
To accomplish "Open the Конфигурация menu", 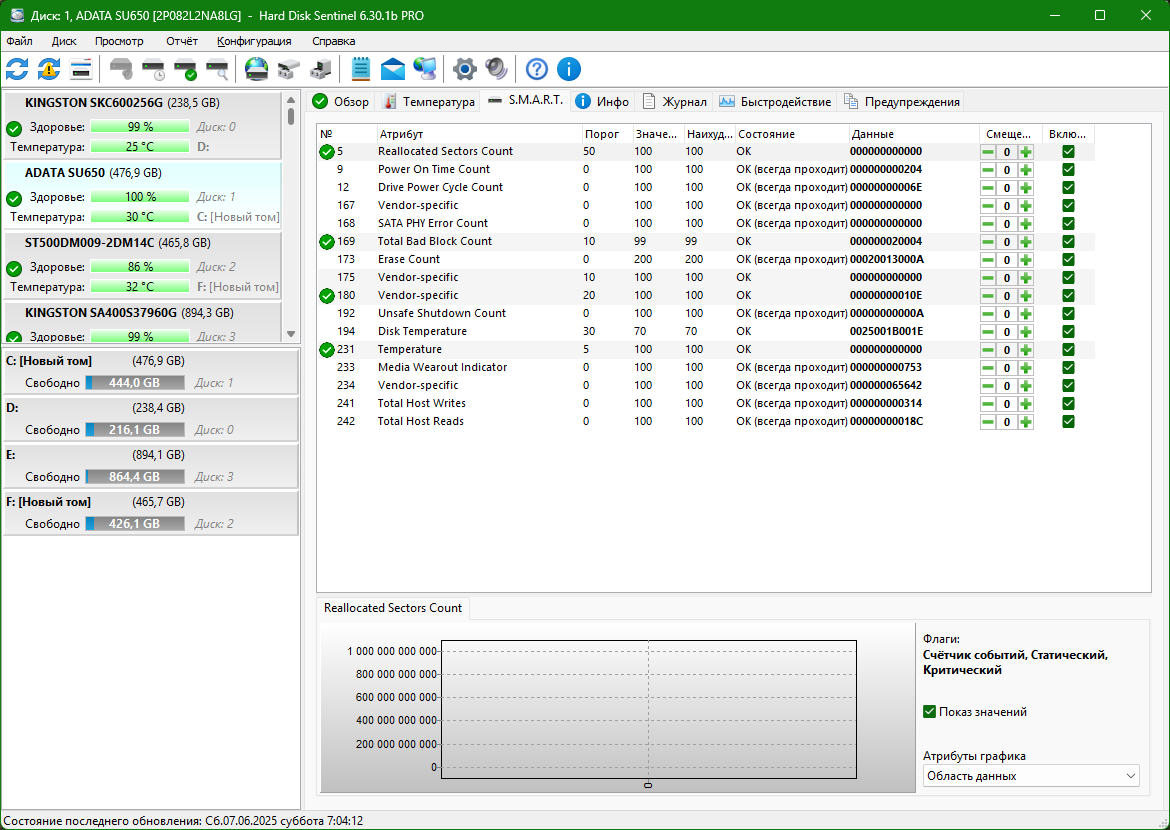I will coord(254,41).
